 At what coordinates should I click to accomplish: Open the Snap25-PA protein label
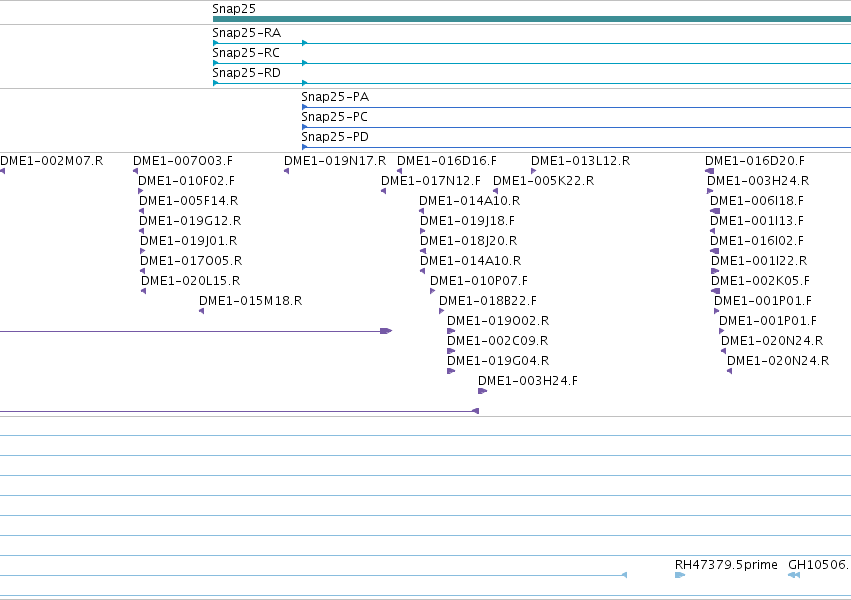(x=335, y=97)
